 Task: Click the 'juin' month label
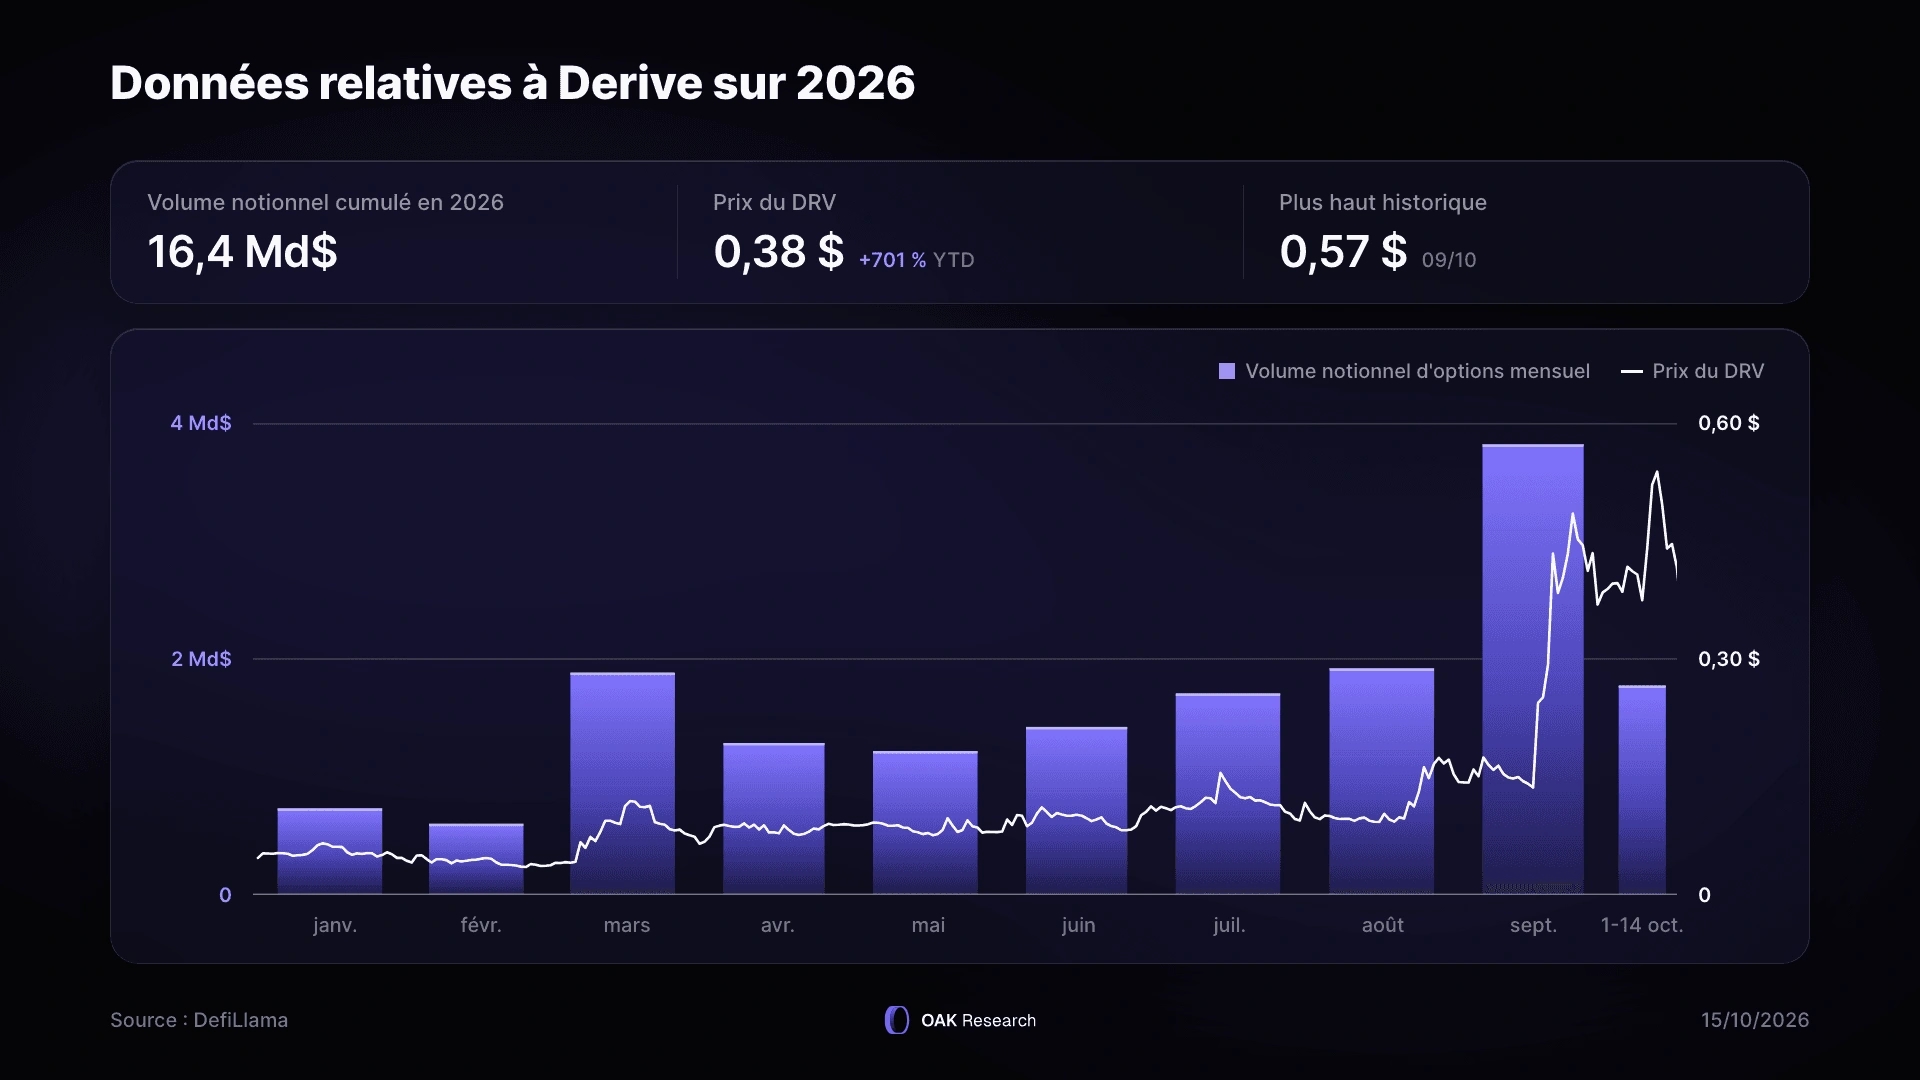point(1078,925)
